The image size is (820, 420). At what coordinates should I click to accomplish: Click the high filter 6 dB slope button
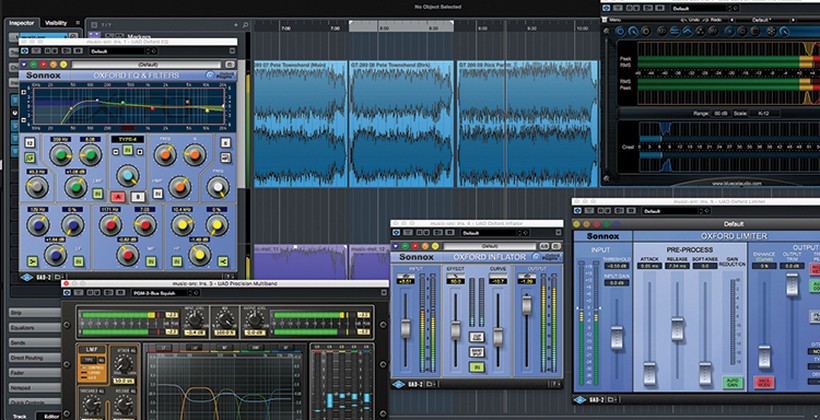[225, 143]
